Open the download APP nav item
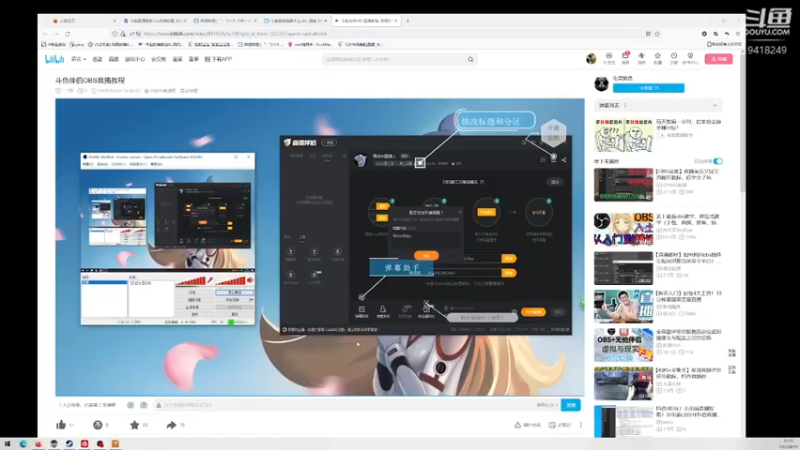Viewport: 800px width, 450px height. (218, 59)
